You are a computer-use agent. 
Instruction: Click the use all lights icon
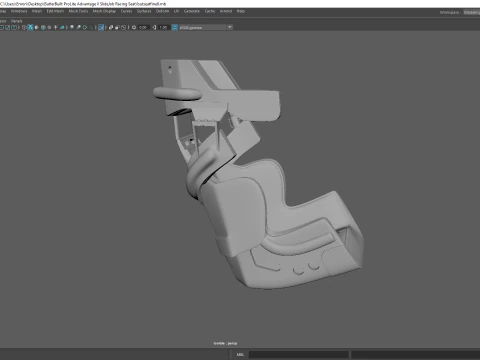(55, 27)
